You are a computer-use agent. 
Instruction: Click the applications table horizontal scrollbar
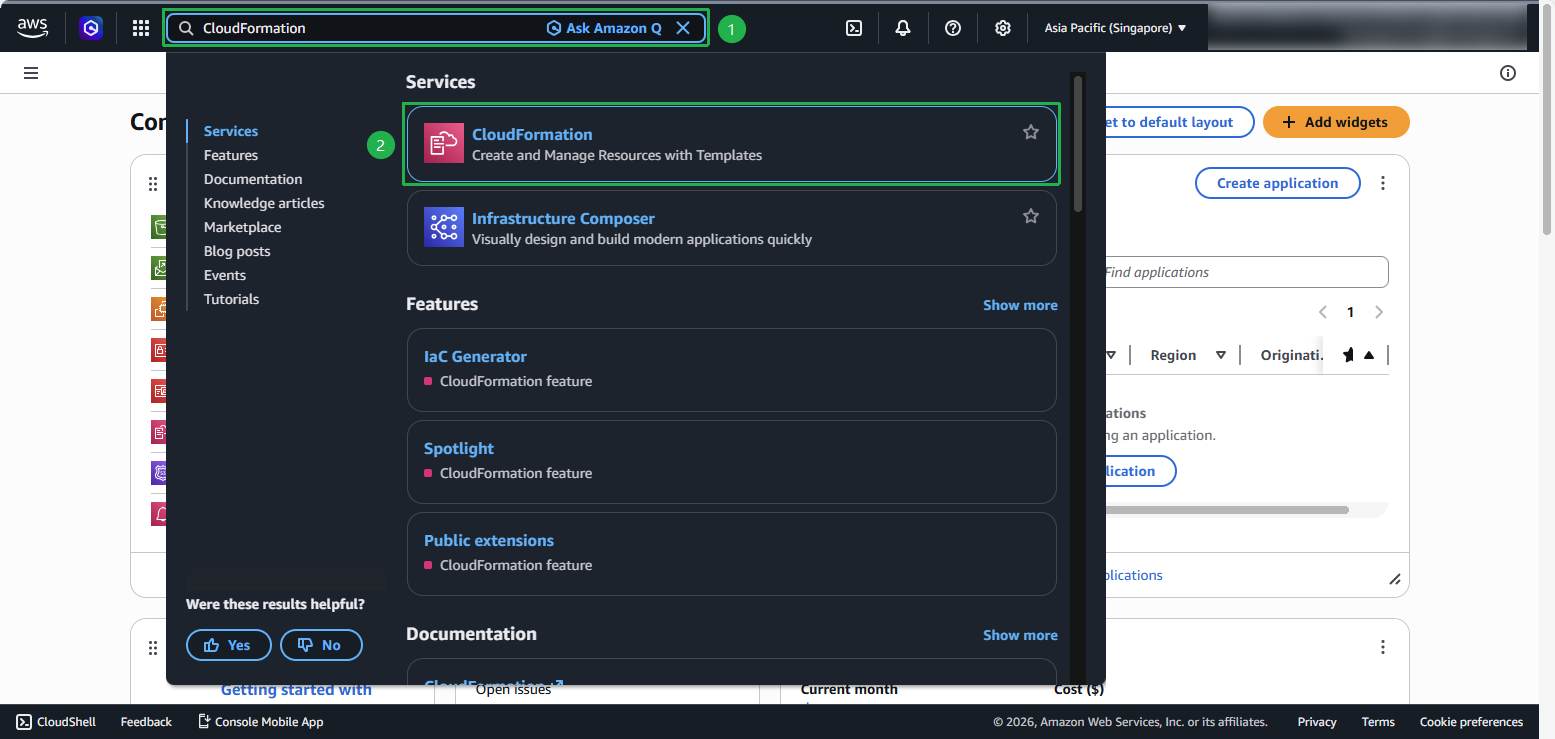[1228, 510]
